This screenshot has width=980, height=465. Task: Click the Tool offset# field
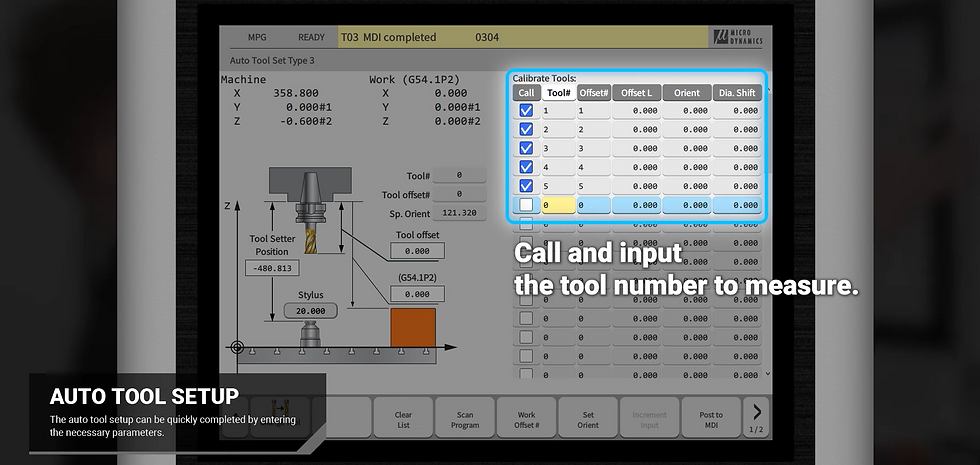pyautogui.click(x=459, y=194)
